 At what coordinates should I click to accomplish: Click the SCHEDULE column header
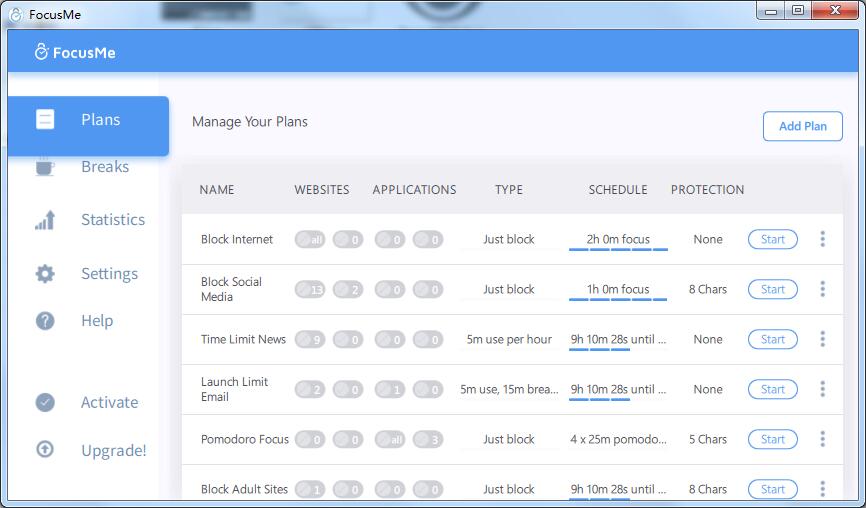pos(617,190)
